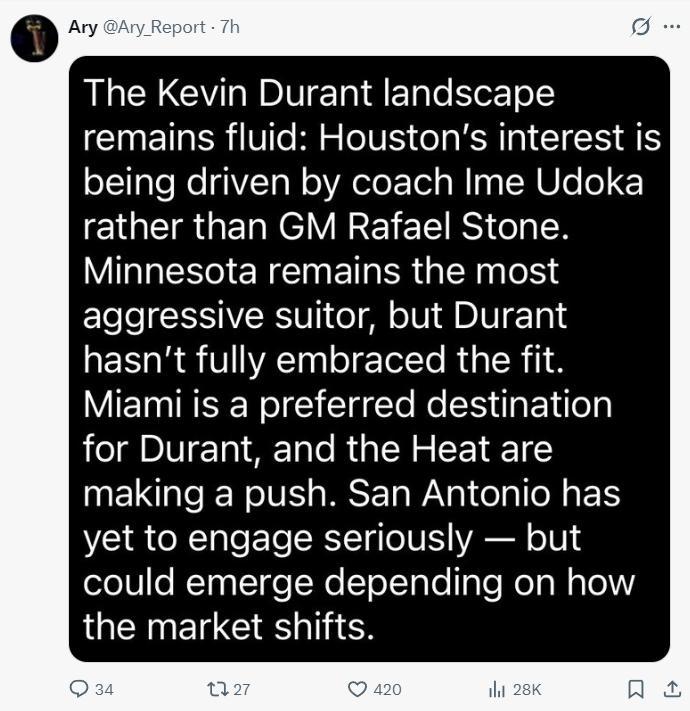Open the three-dot more options menu
This screenshot has width=690, height=711.
click(x=671, y=28)
